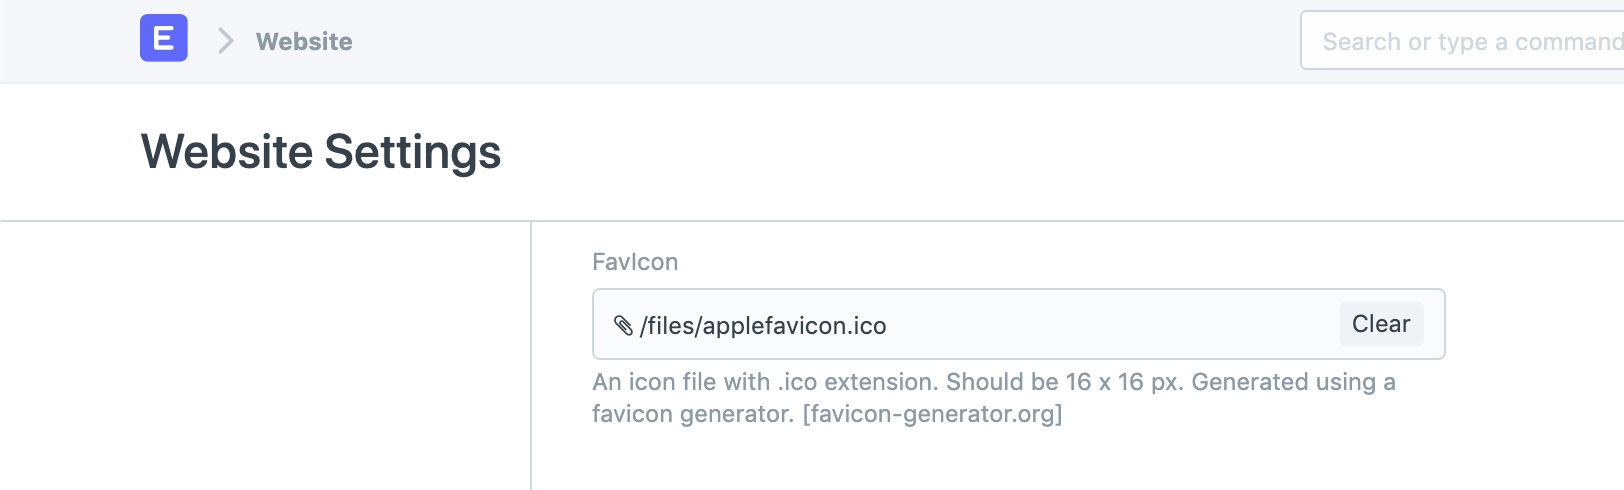The height and width of the screenshot is (490, 1624).
Task: Click the paperclip attachment icon
Action: click(x=623, y=325)
